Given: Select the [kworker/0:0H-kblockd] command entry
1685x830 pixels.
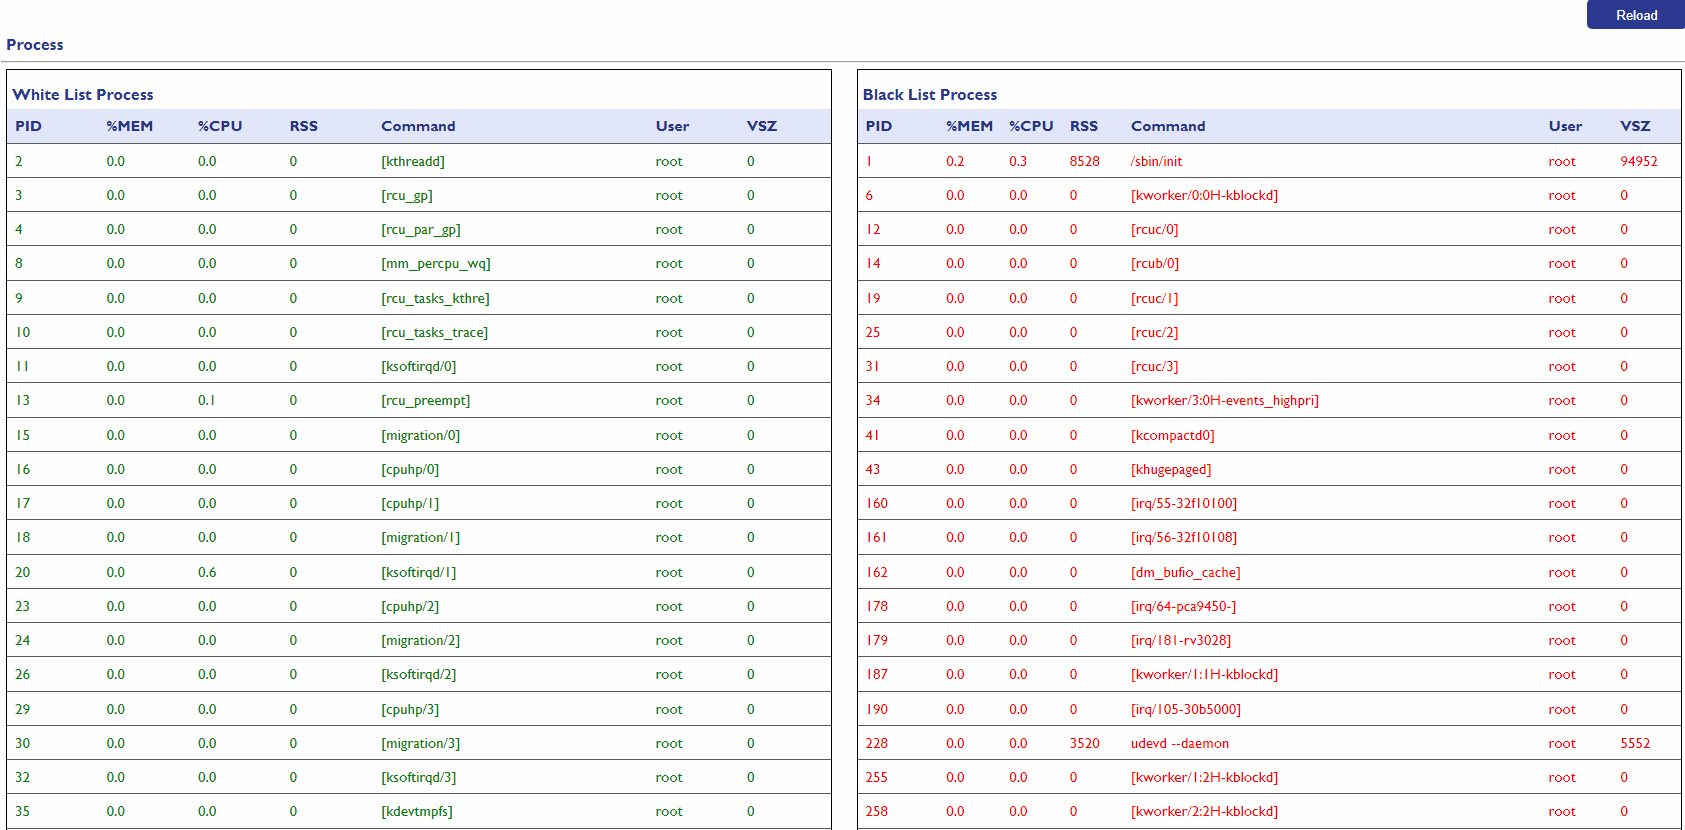Looking at the screenshot, I should pos(1205,196).
